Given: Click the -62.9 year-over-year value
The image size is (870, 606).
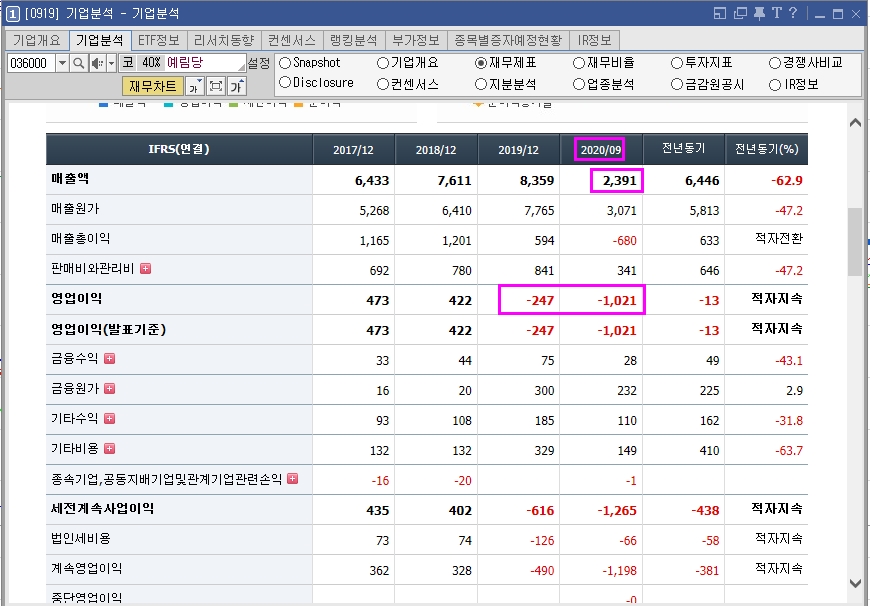Looking at the screenshot, I should [x=787, y=181].
